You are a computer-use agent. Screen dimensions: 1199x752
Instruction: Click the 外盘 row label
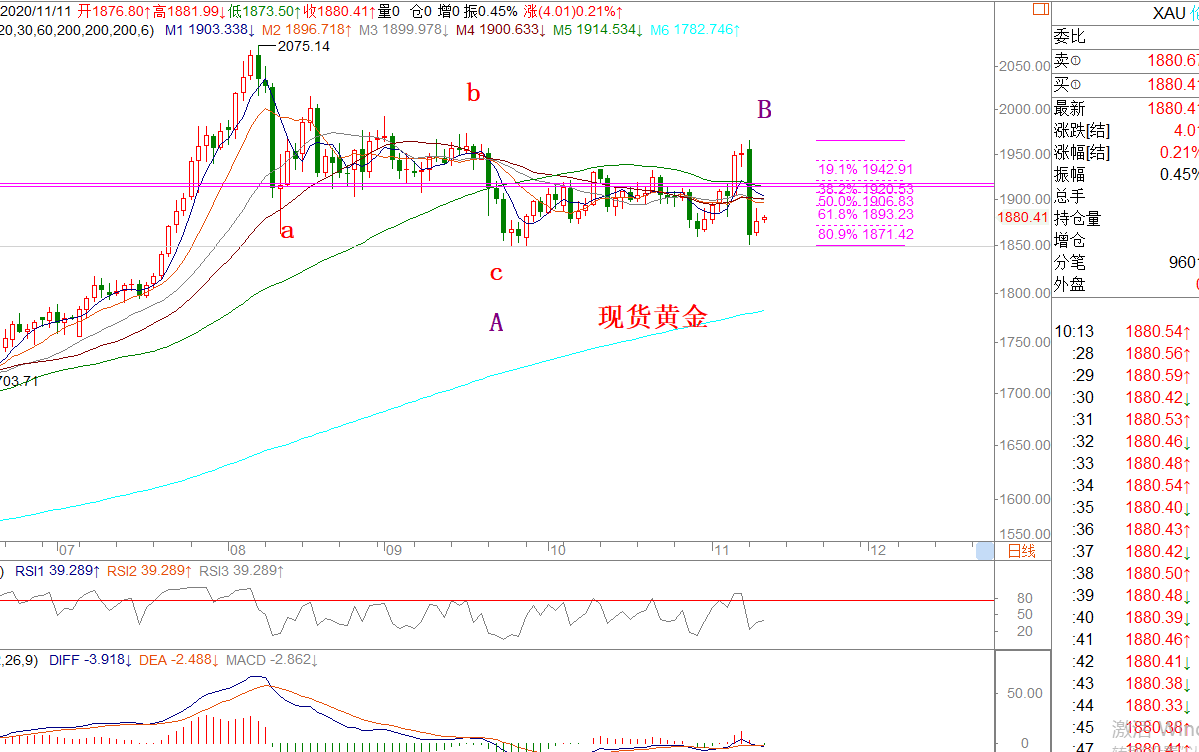pyautogui.click(x=1070, y=285)
